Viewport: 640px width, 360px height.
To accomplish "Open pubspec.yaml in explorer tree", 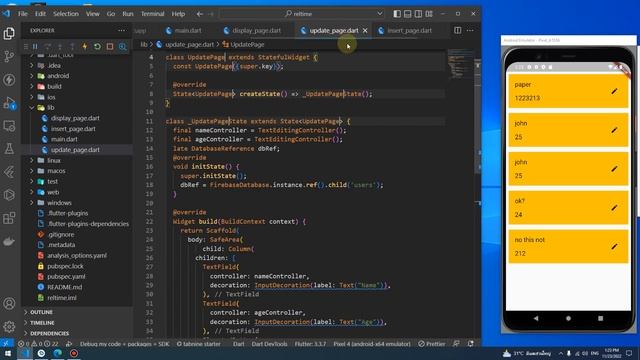I will [x=66, y=277].
